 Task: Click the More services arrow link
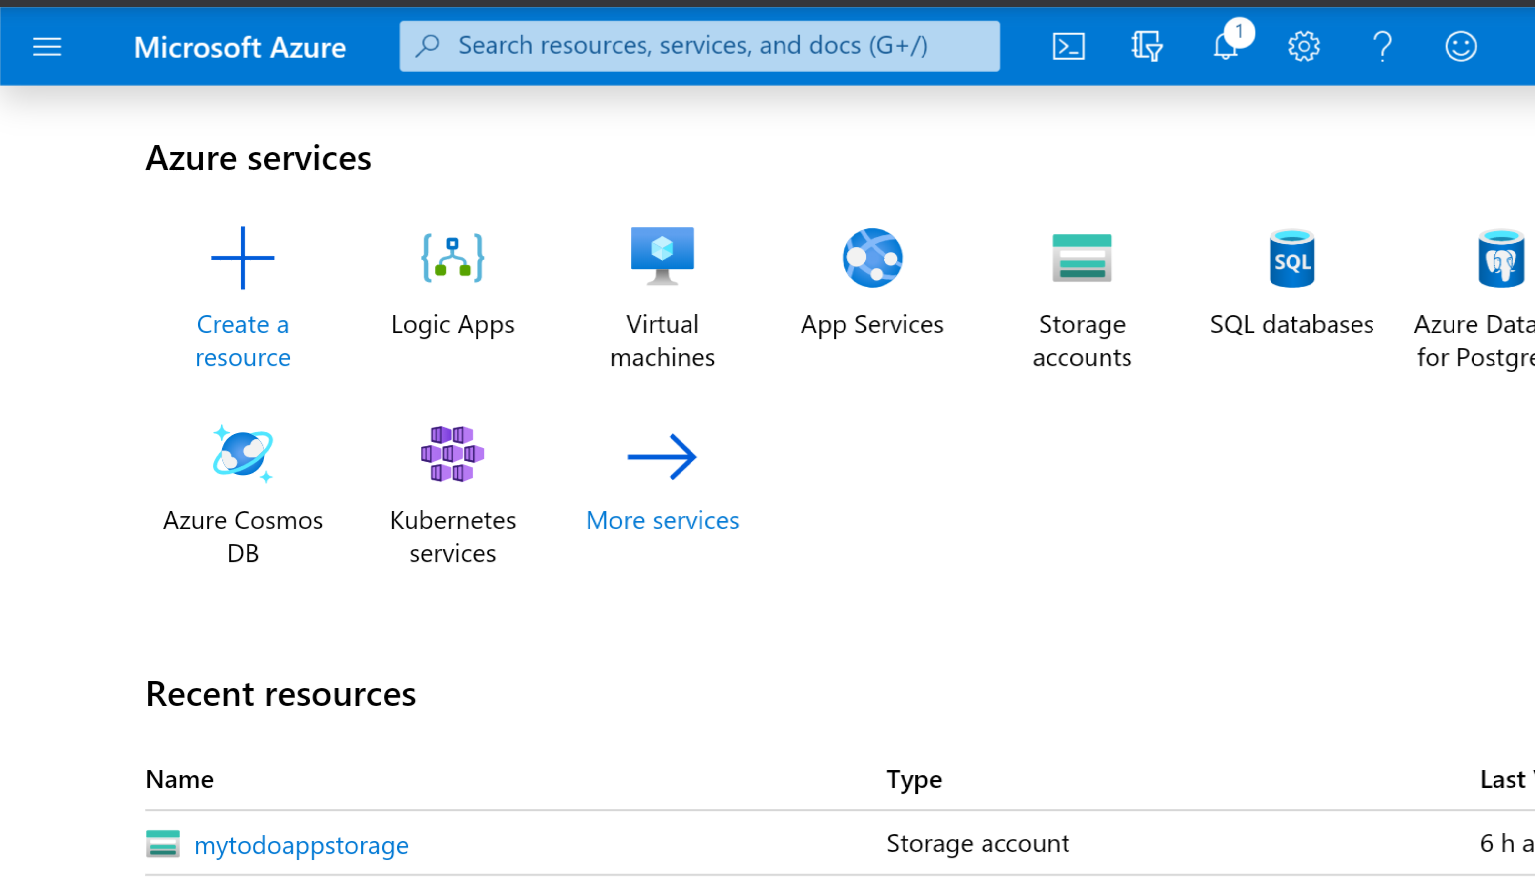[x=662, y=458]
